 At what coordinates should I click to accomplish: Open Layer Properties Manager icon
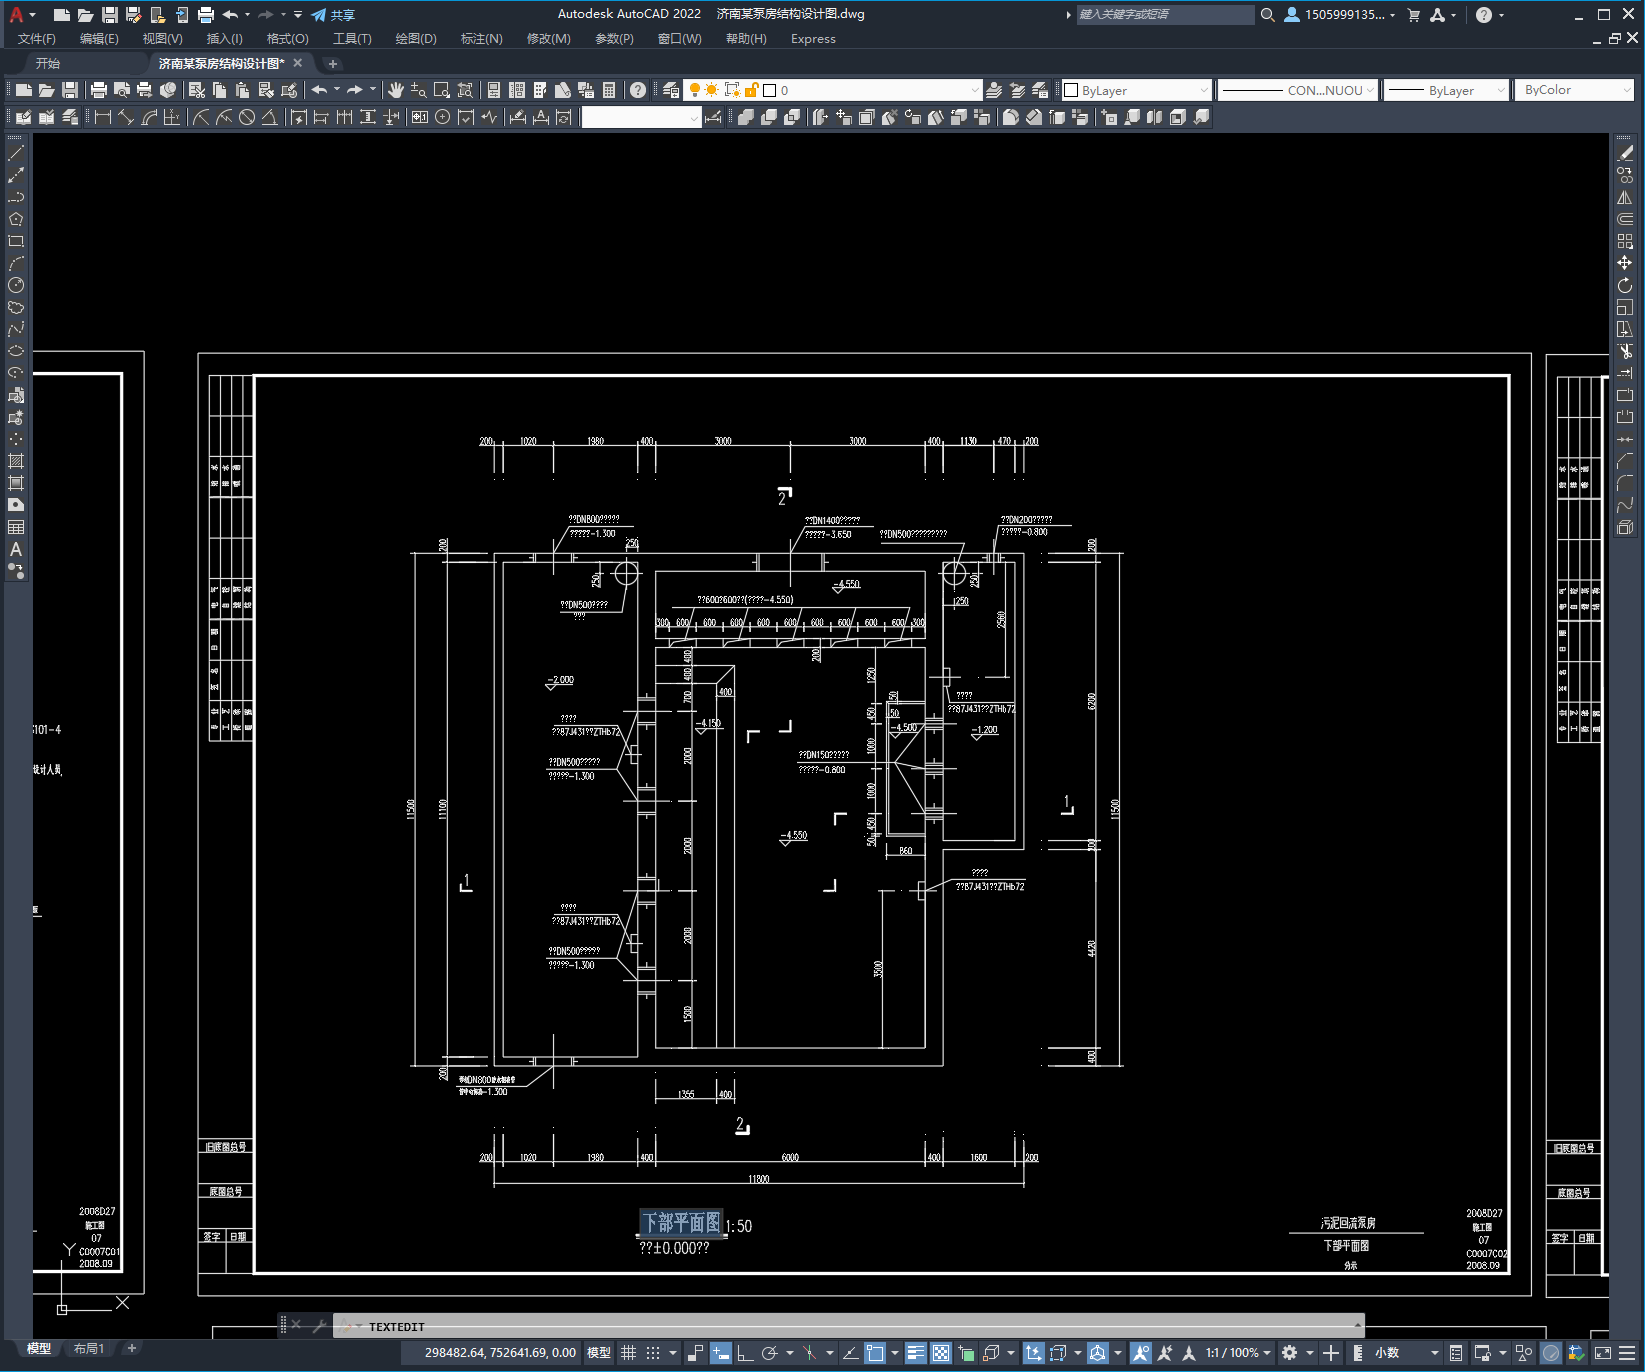(671, 90)
